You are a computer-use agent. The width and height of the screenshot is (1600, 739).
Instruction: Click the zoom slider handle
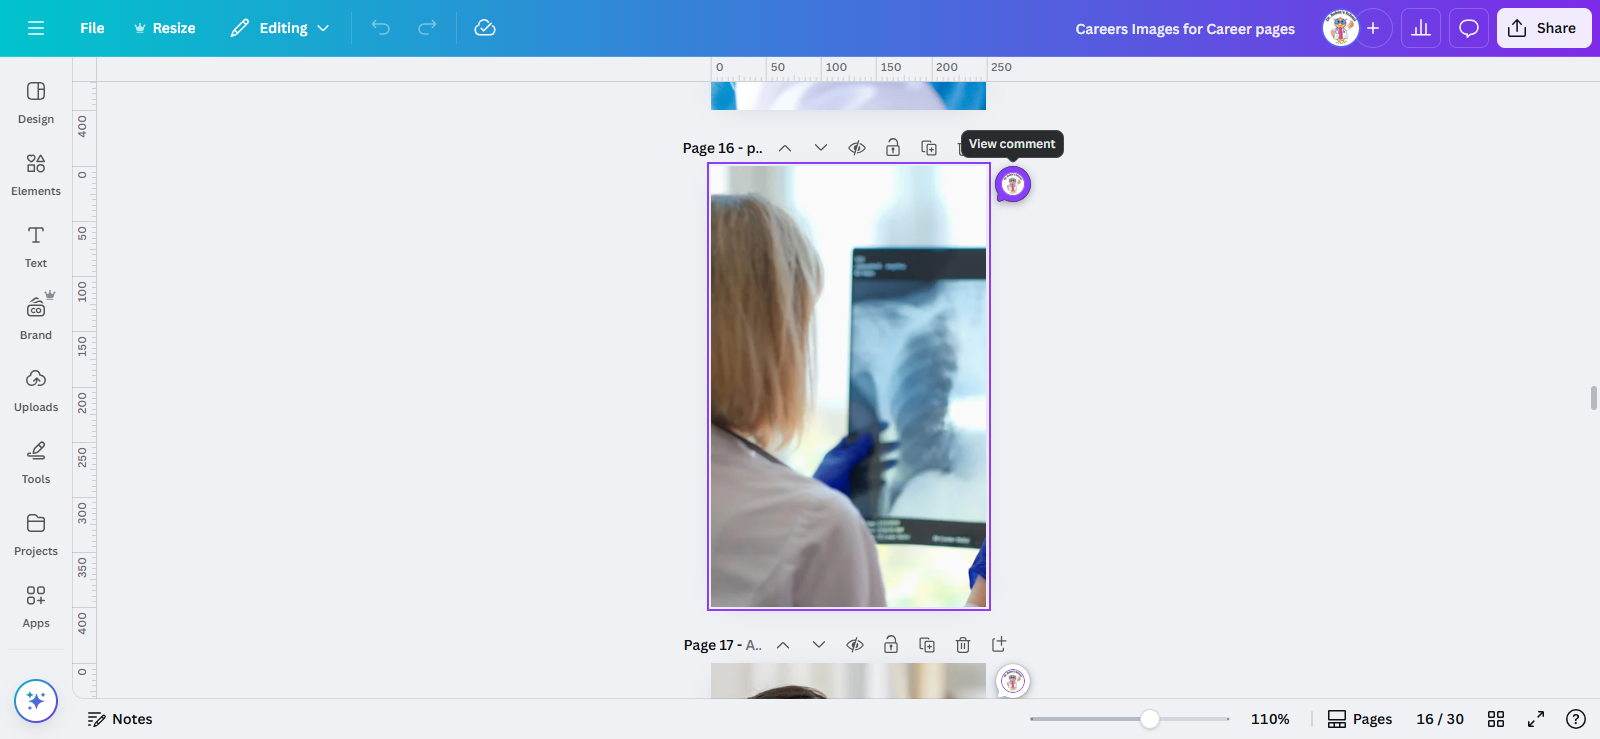[x=1150, y=719]
